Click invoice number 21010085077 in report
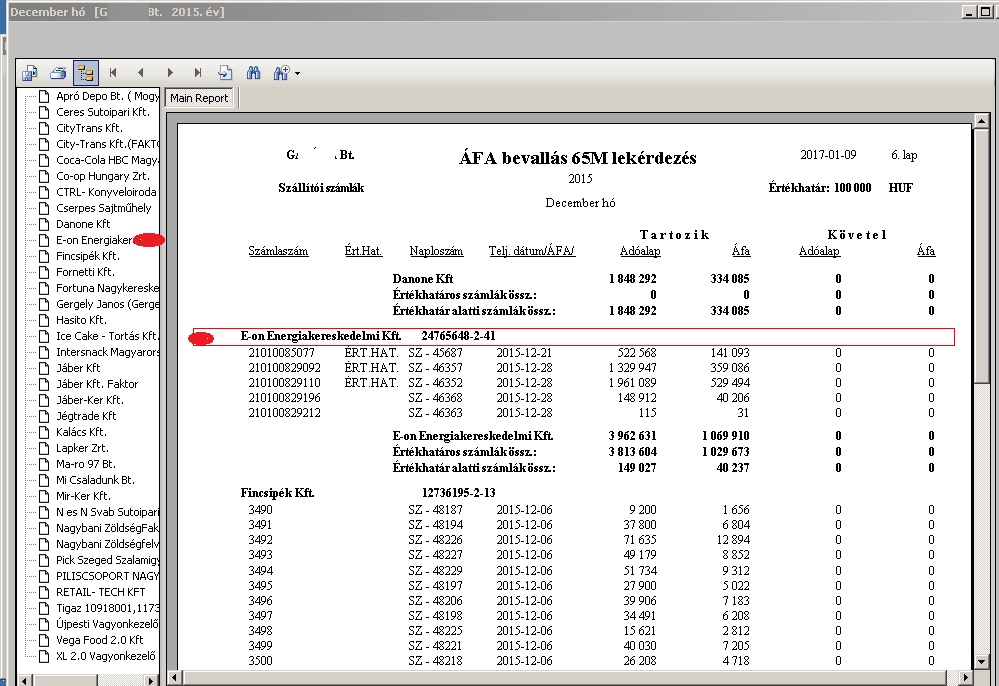 coord(282,353)
